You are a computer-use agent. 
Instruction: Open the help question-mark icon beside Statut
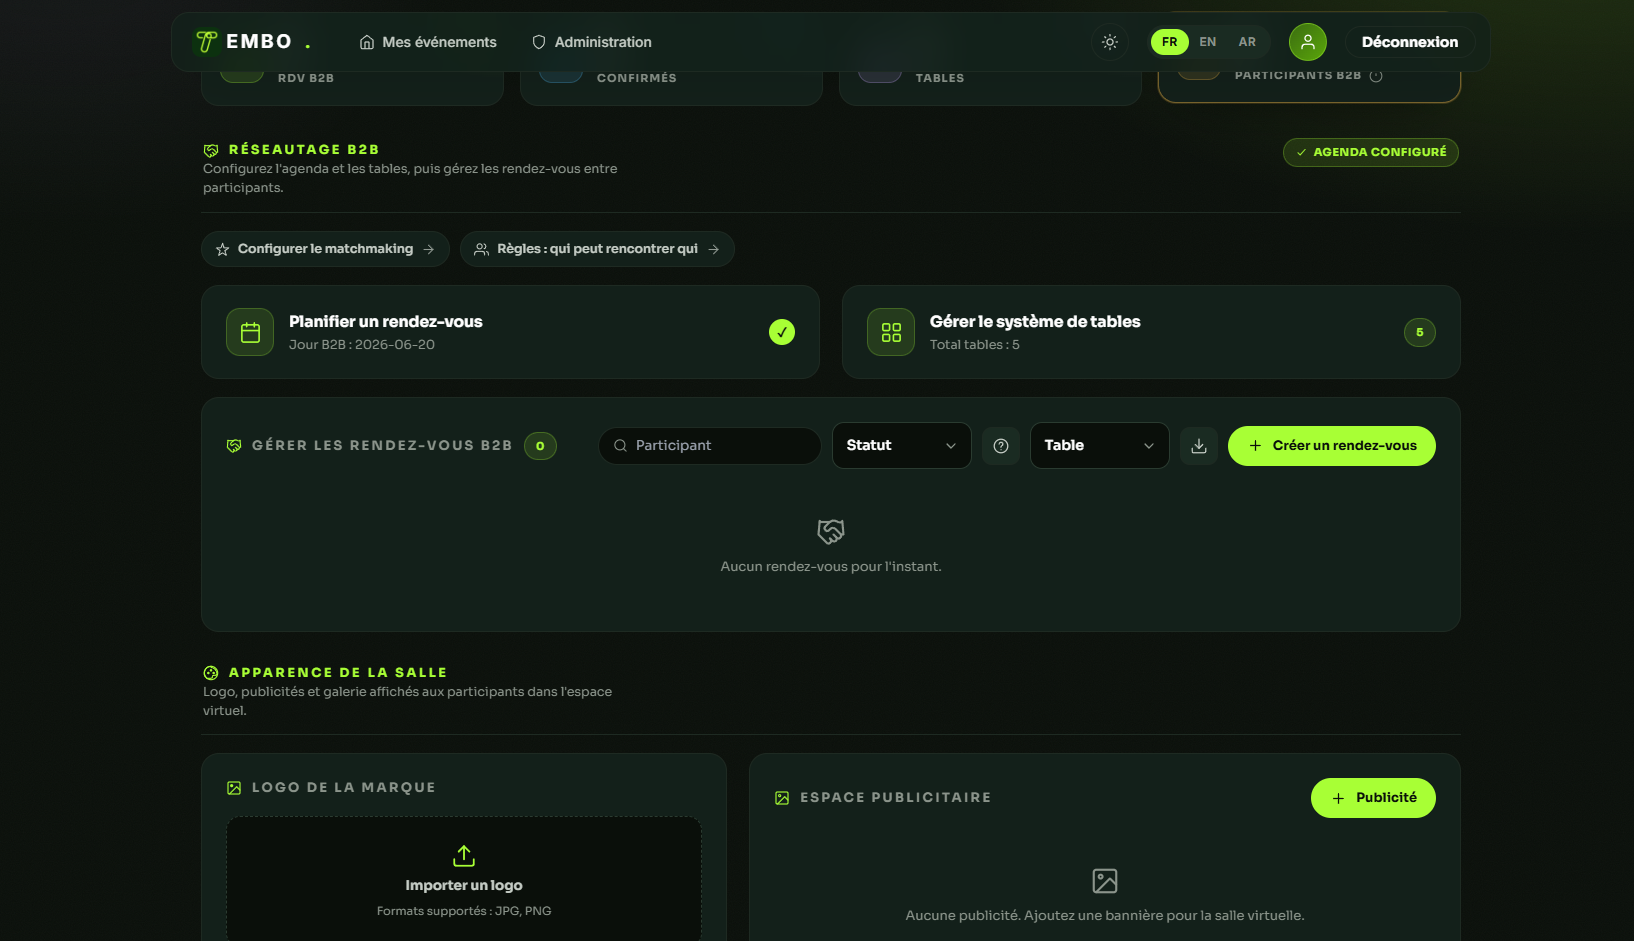1001,446
